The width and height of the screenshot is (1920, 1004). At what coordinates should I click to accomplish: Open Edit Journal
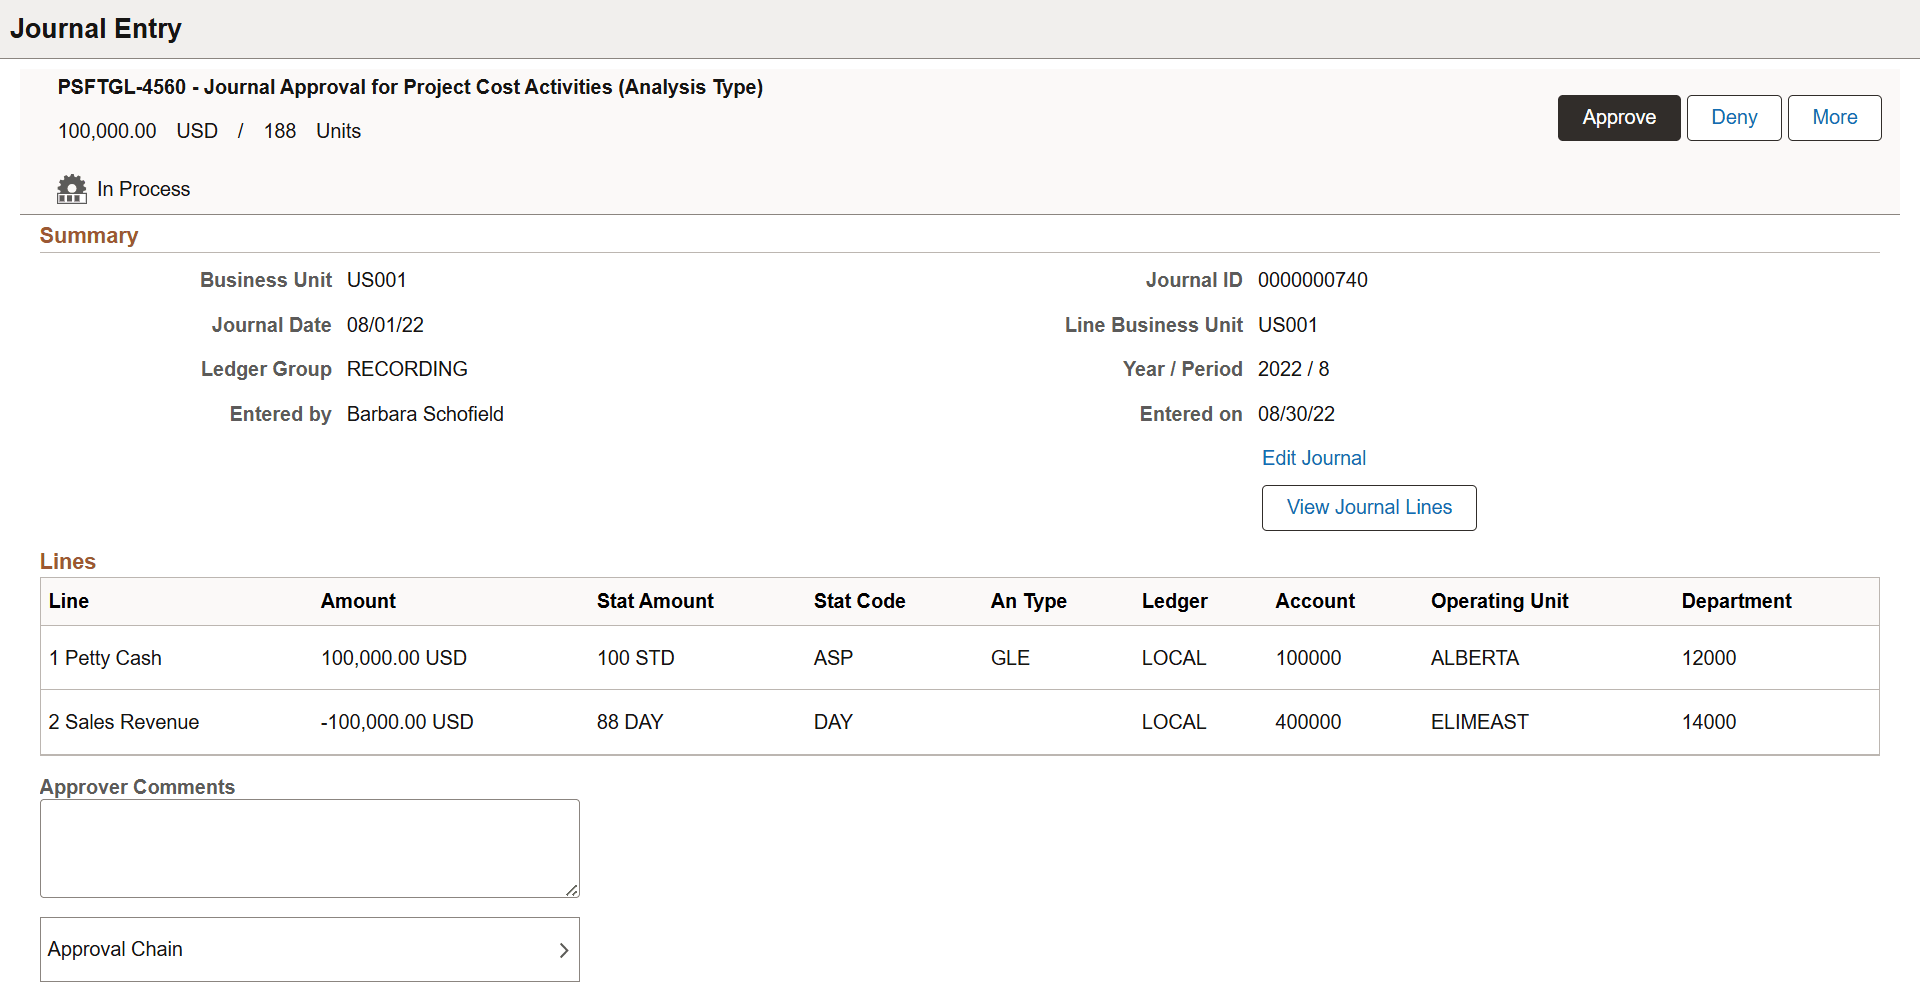(1314, 457)
